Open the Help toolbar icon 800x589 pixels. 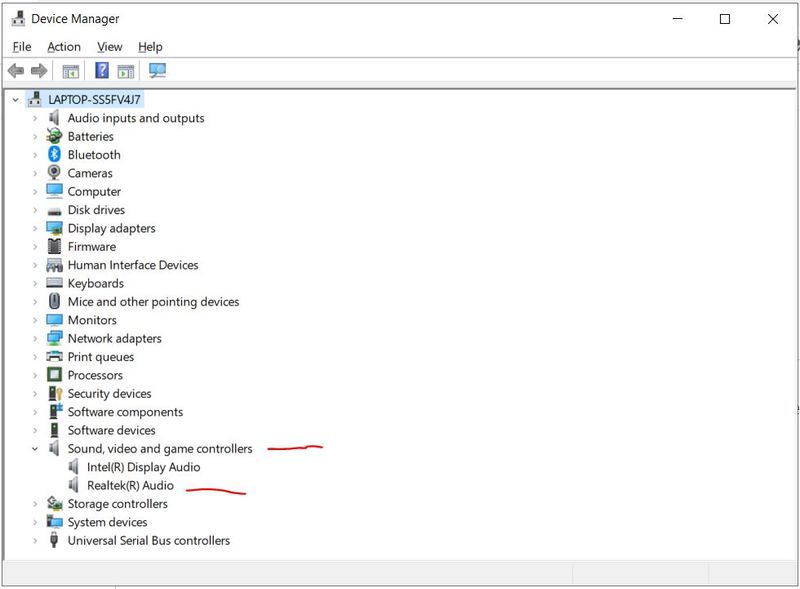tap(102, 70)
